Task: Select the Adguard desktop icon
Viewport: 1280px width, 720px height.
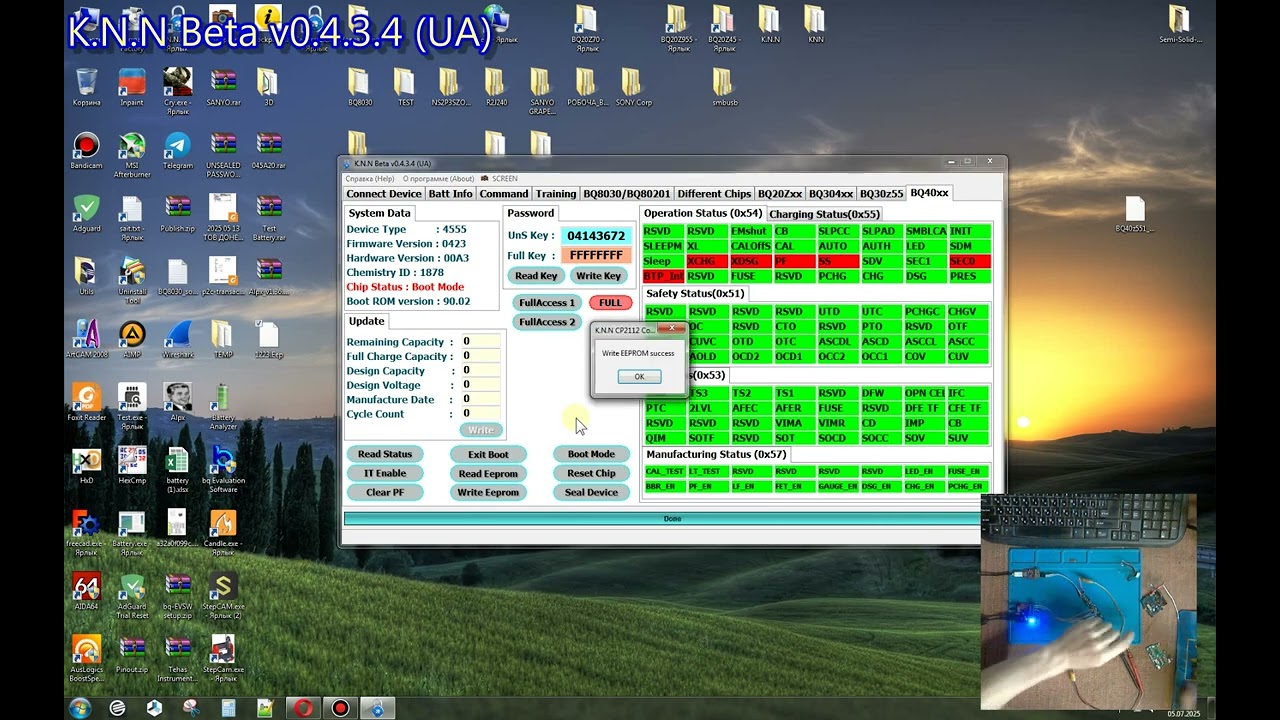Action: pos(86,214)
